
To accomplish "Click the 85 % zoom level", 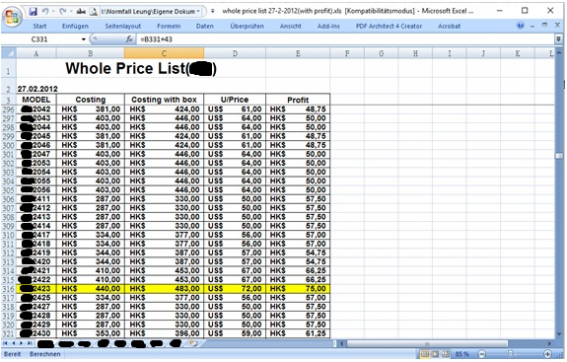I will pos(462,354).
